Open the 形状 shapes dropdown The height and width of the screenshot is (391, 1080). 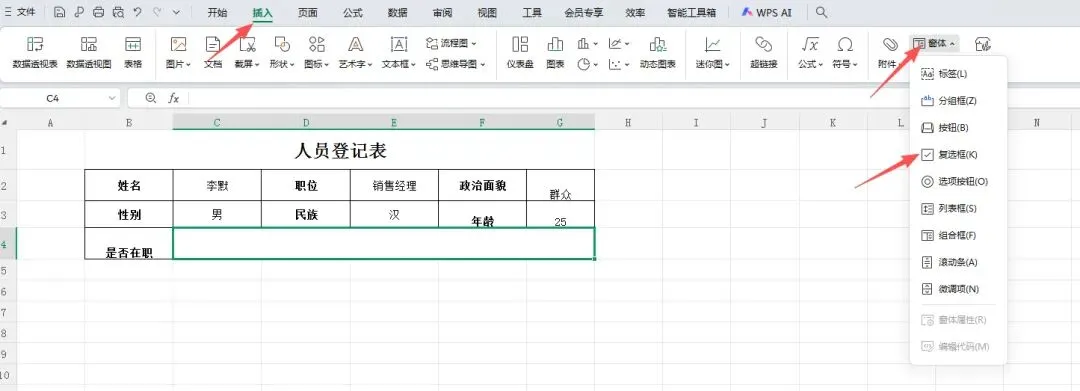click(282, 53)
